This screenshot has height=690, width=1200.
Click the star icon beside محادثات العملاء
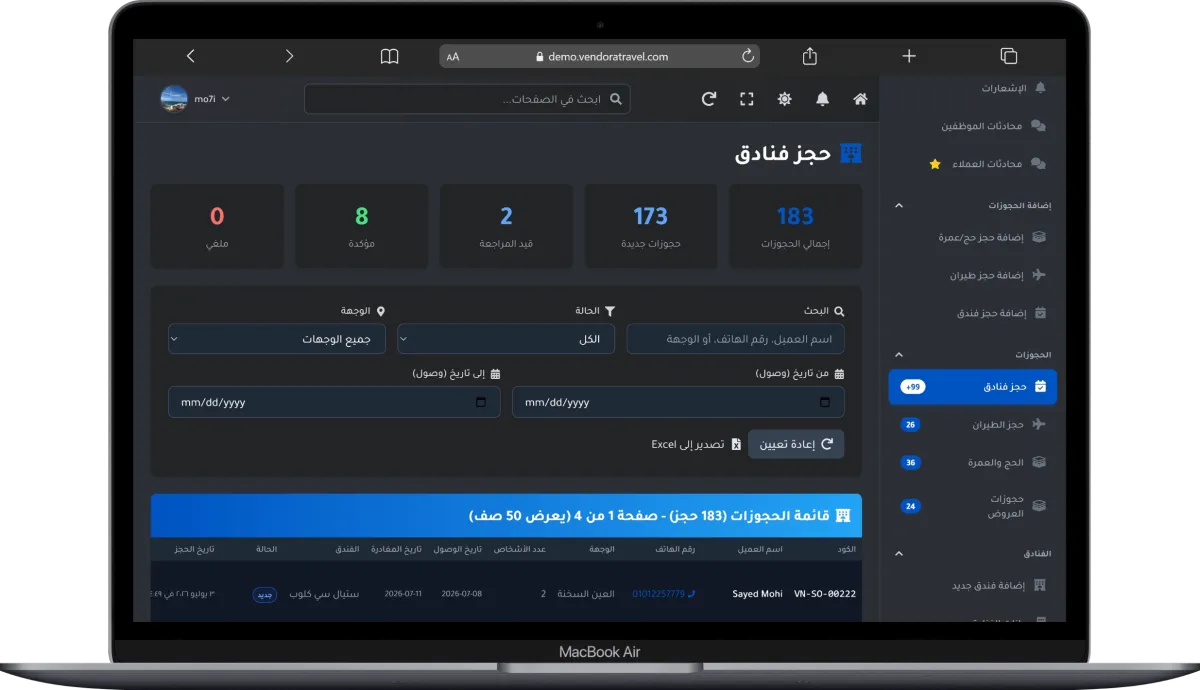935,164
